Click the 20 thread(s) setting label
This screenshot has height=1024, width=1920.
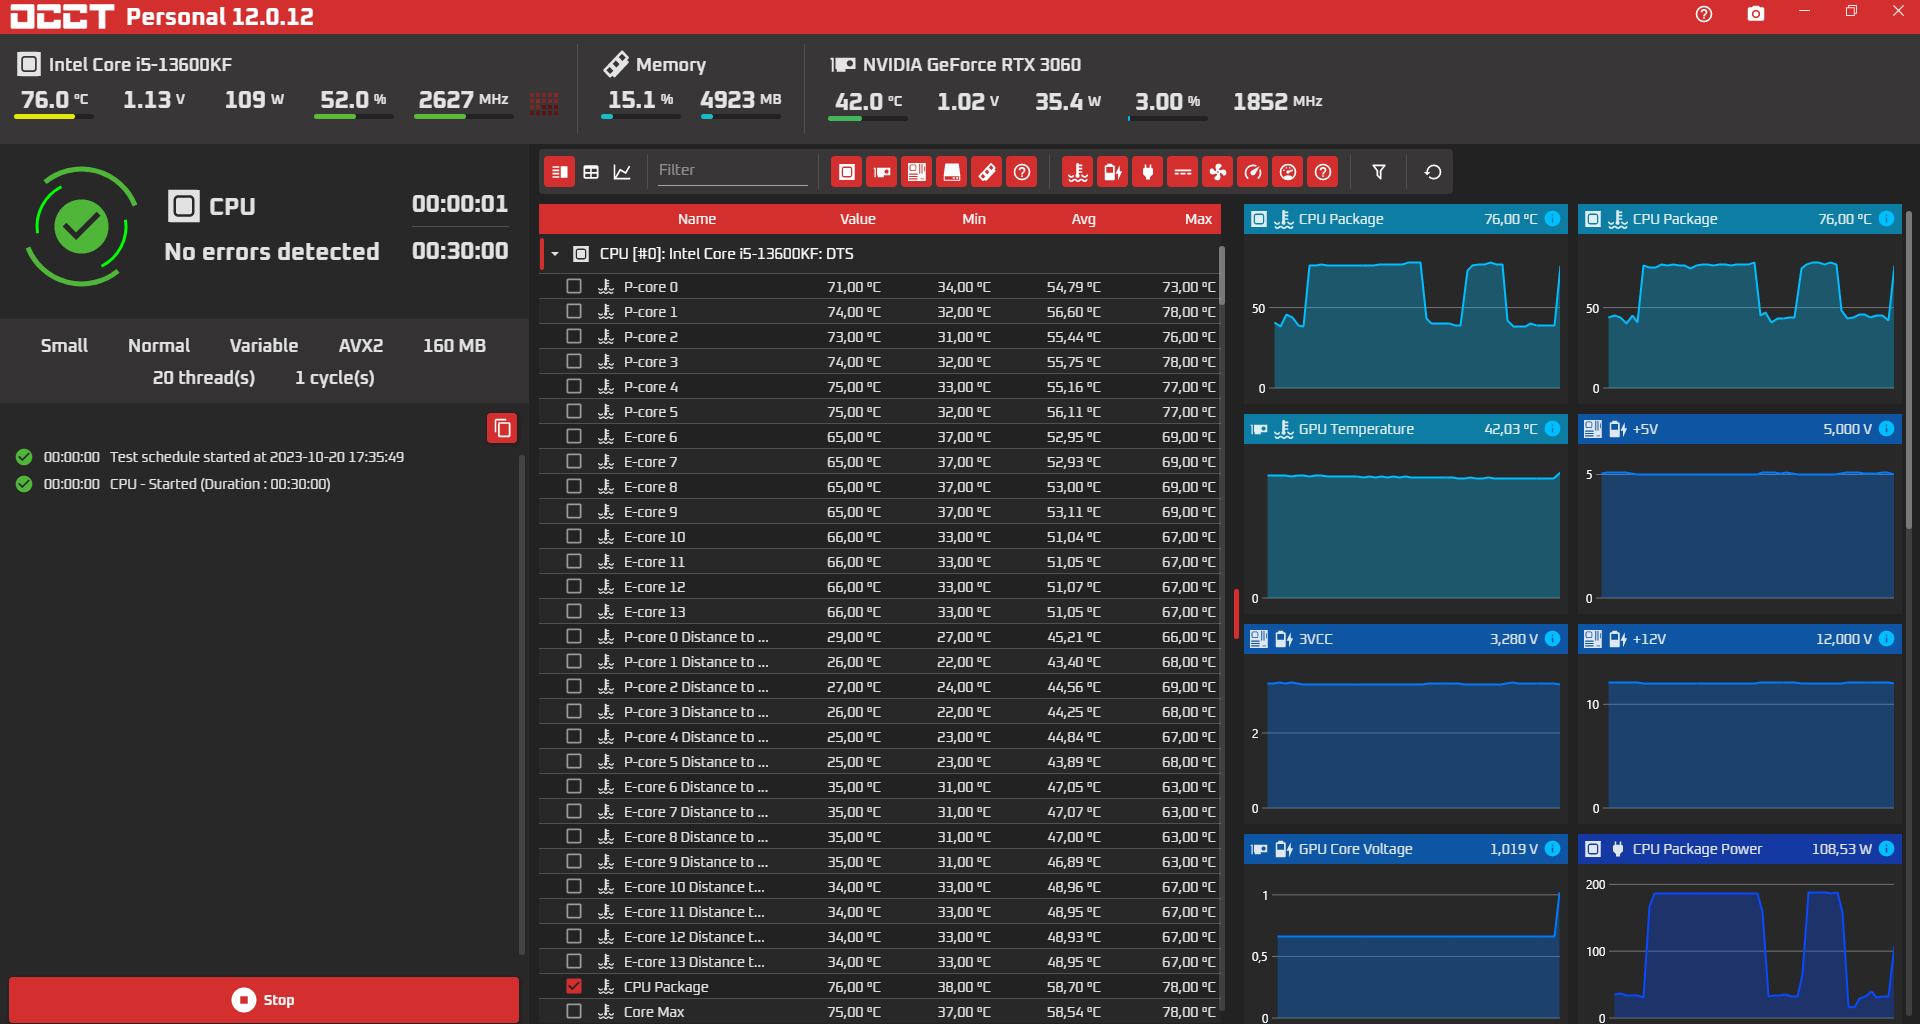[204, 378]
